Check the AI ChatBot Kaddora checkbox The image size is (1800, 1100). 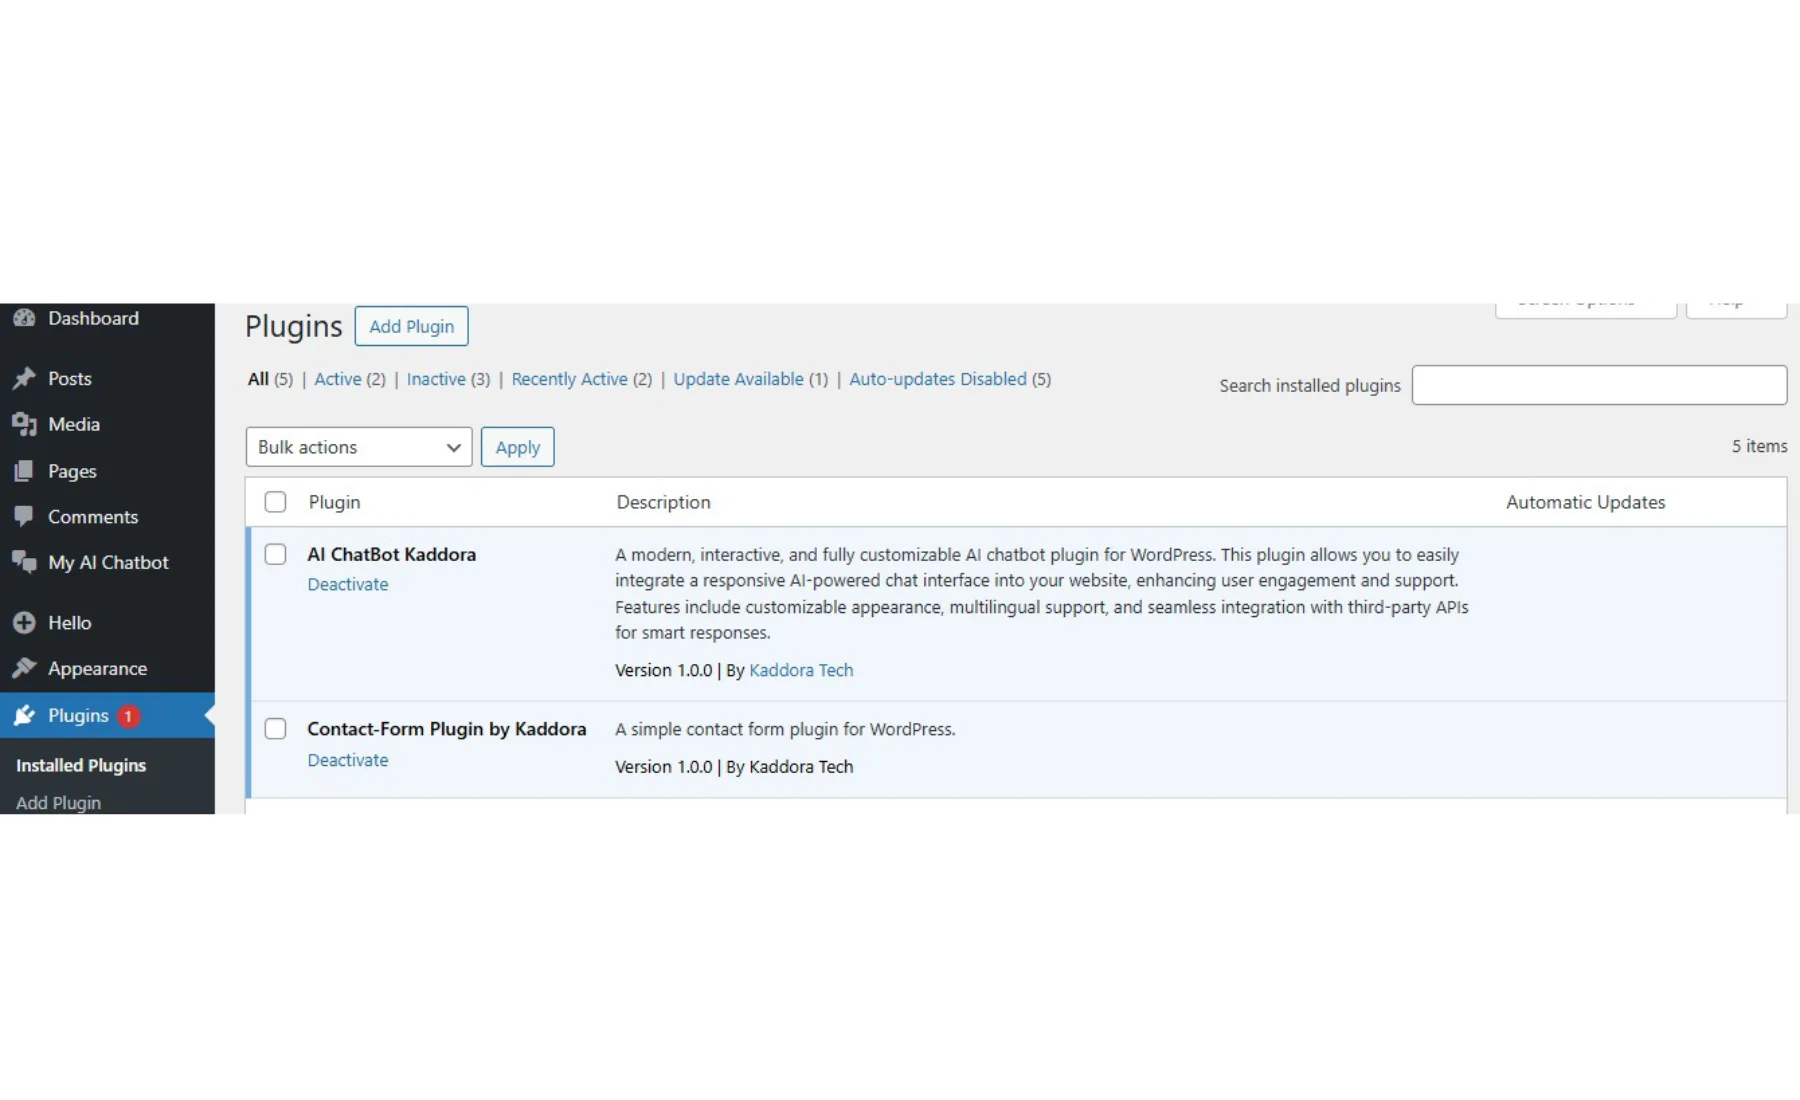pos(275,554)
